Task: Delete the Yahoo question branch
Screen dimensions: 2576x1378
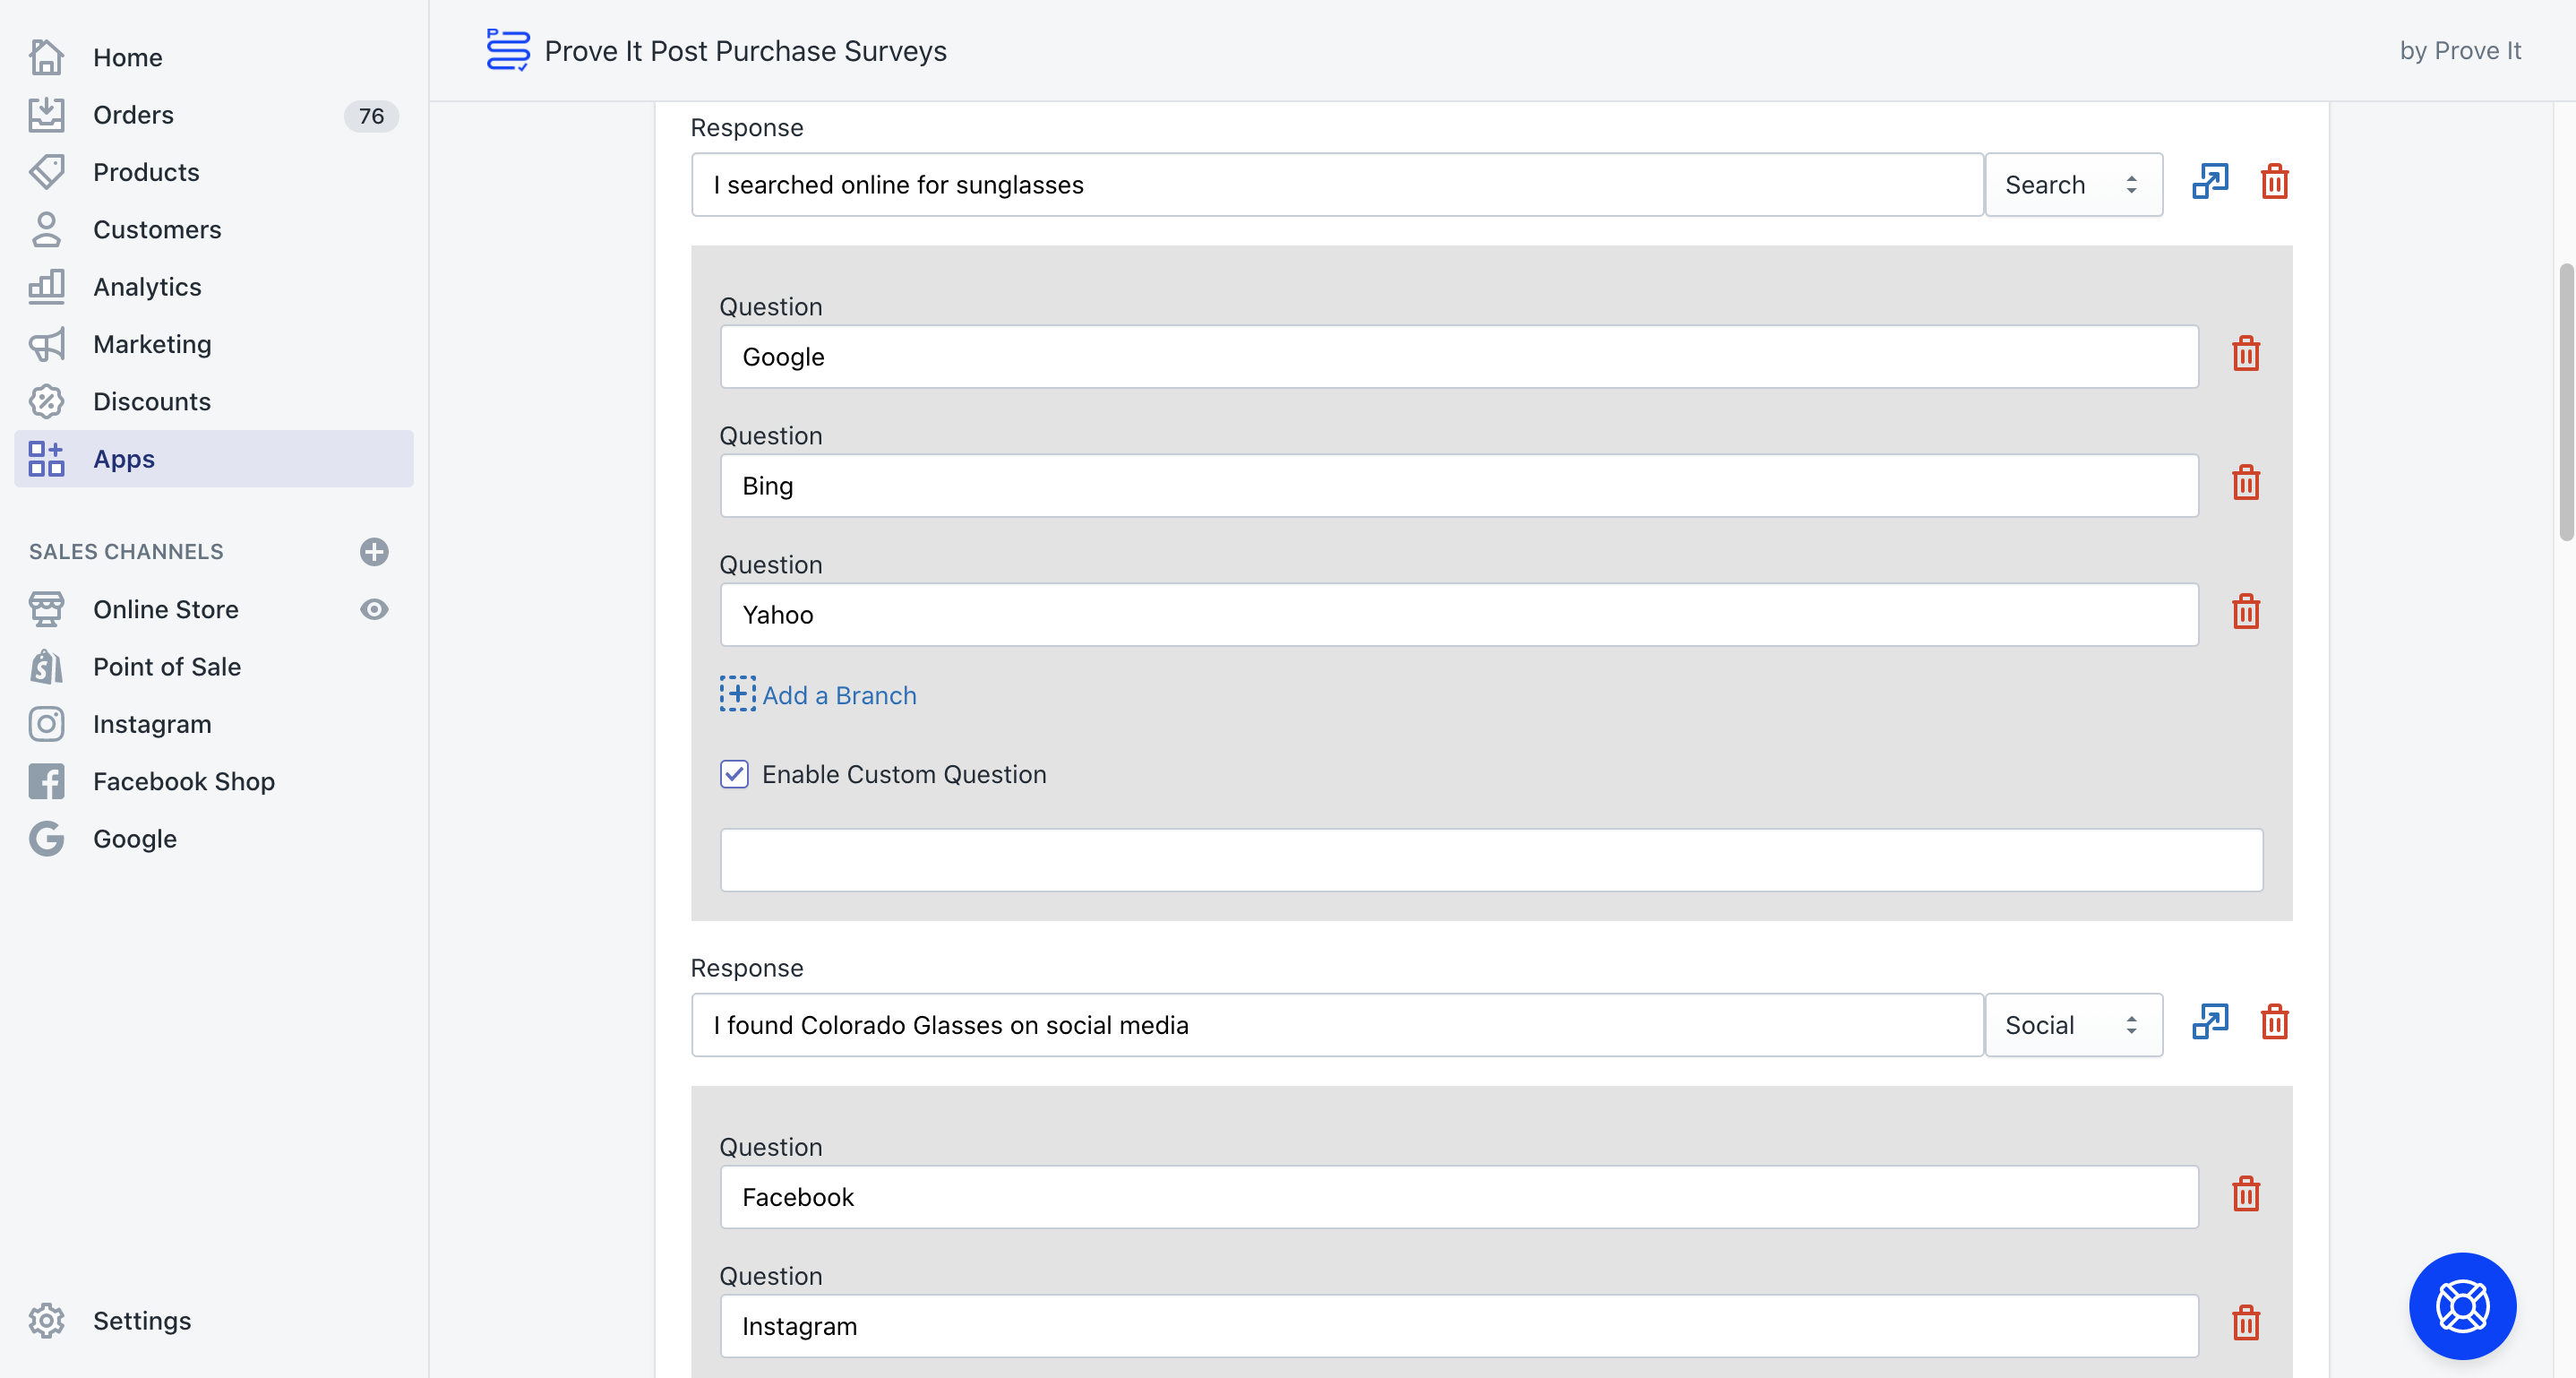Action: point(2245,612)
